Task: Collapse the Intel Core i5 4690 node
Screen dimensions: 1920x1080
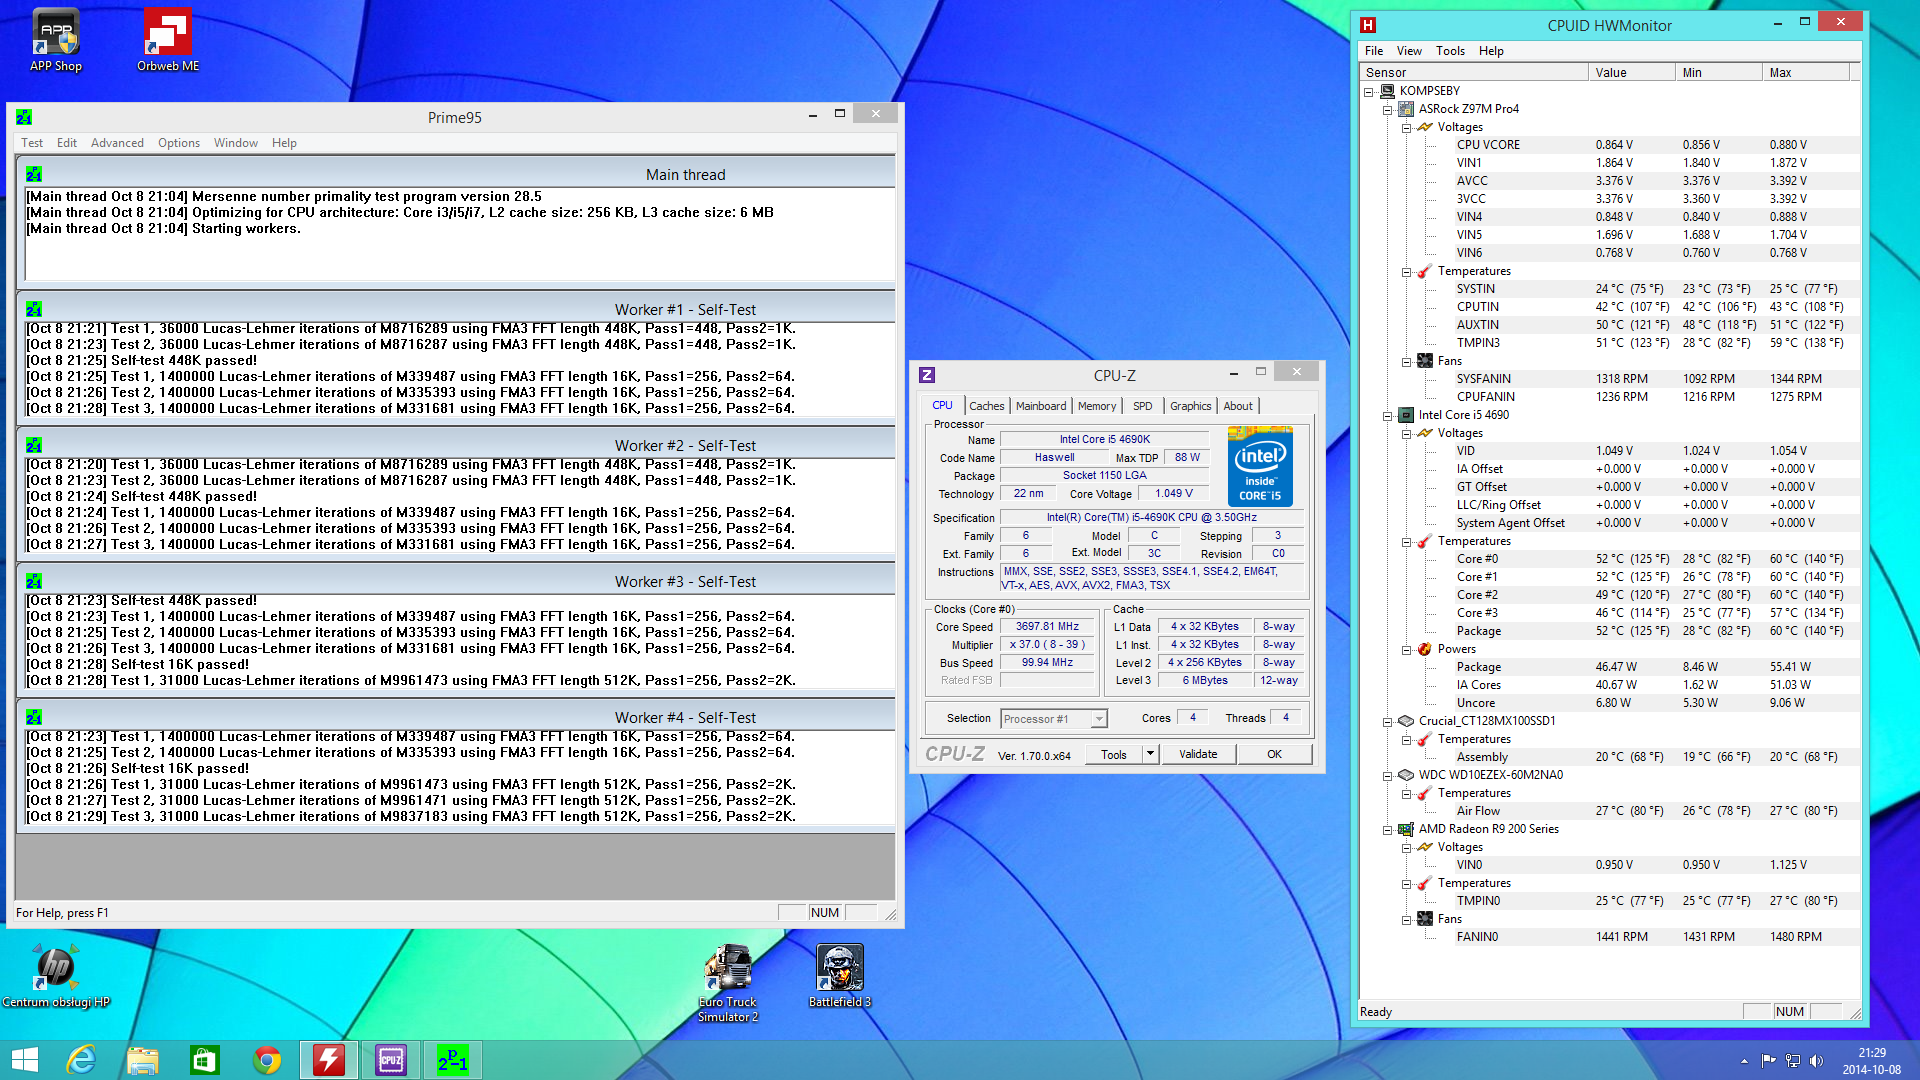Action: [1387, 415]
